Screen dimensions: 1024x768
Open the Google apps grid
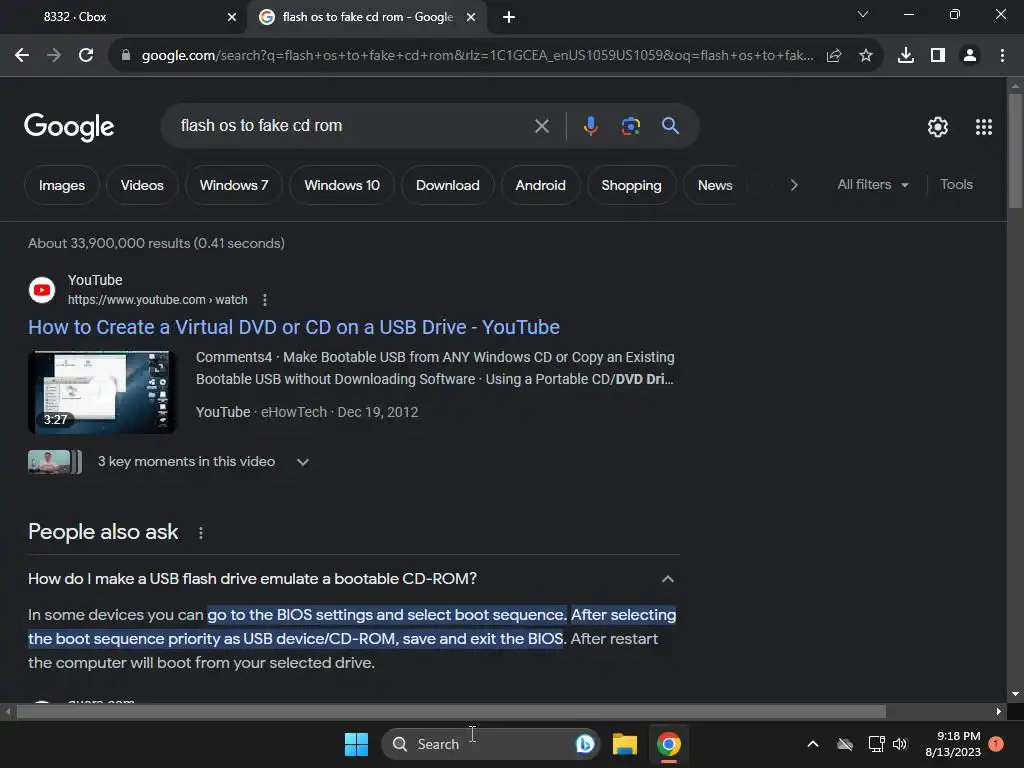coord(984,127)
